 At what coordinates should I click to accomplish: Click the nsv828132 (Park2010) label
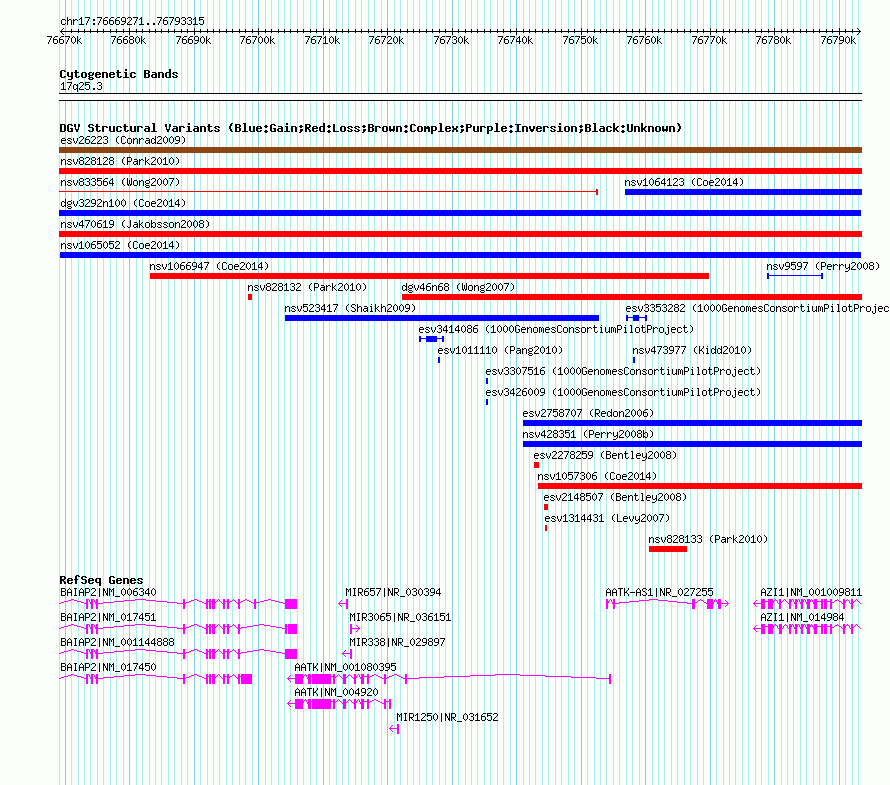click(x=307, y=287)
